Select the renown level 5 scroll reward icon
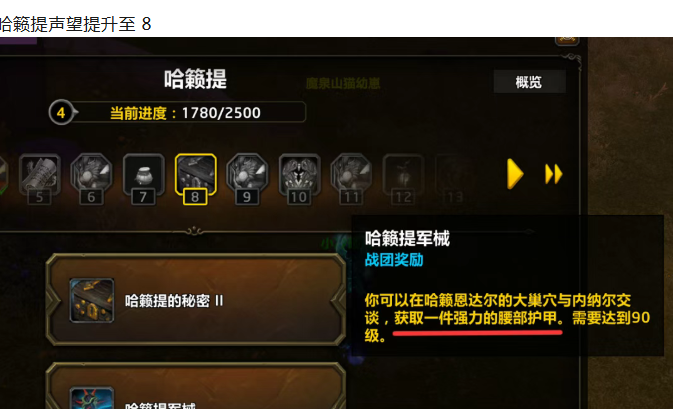Viewport: 674px width, 409px height. [40, 174]
